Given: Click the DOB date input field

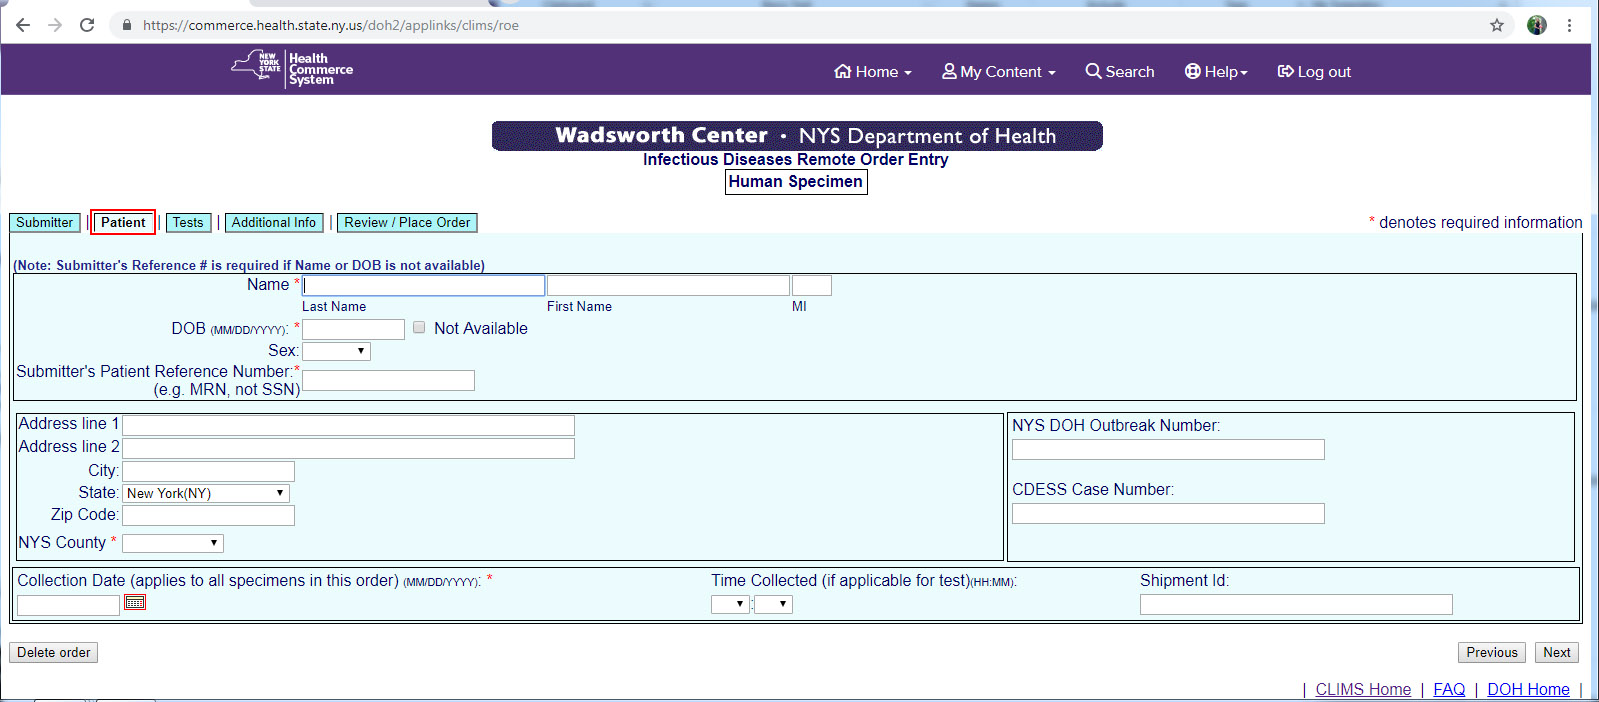Looking at the screenshot, I should (x=354, y=329).
